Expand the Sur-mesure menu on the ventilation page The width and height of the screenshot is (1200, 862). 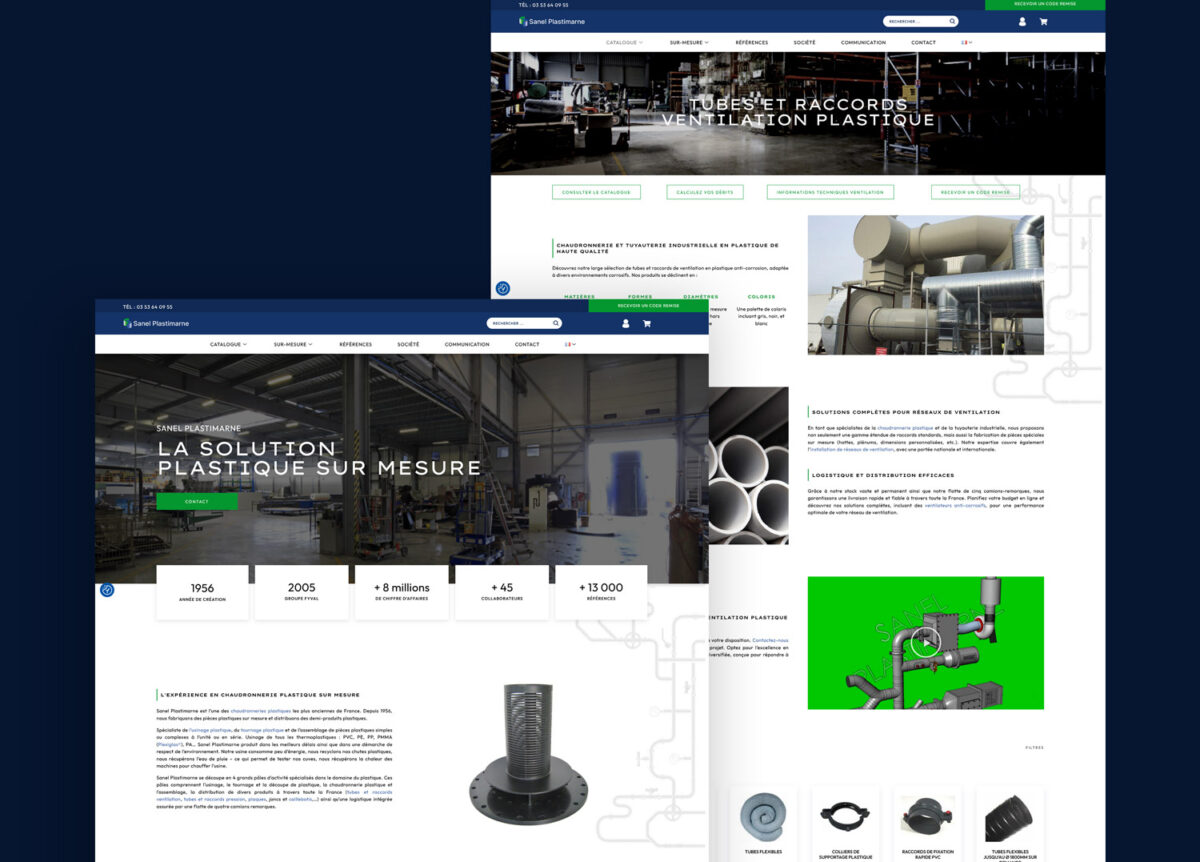tap(689, 42)
